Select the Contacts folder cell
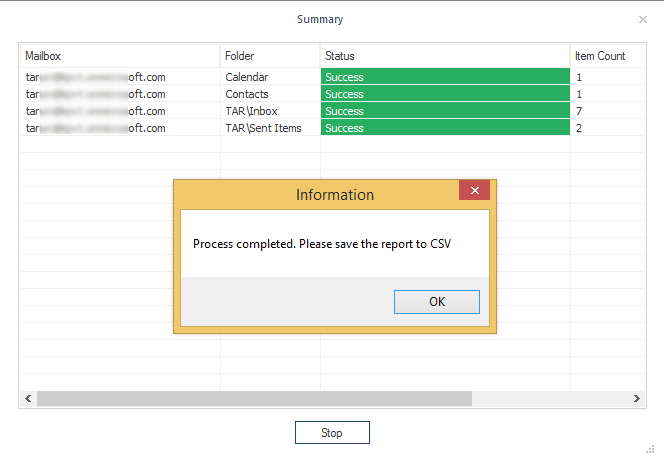The image size is (664, 462). [x=270, y=94]
